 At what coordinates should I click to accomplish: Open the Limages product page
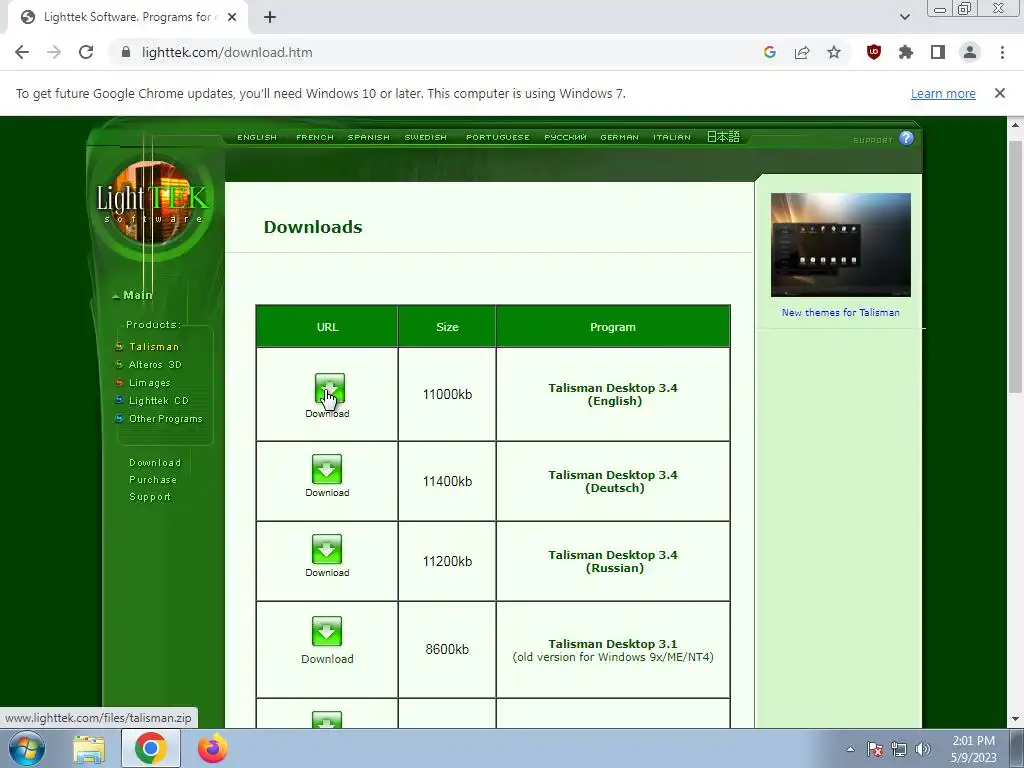pyautogui.click(x=150, y=383)
